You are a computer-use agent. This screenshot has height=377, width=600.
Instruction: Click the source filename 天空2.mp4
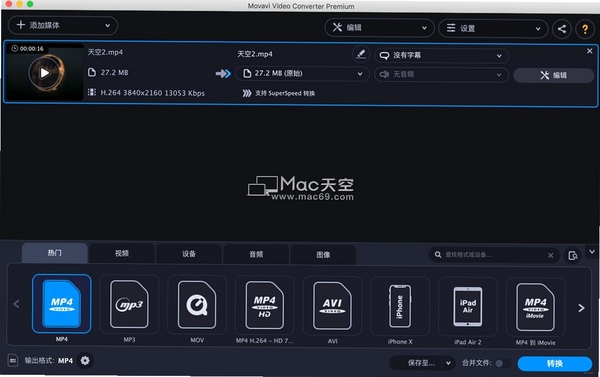pos(105,52)
